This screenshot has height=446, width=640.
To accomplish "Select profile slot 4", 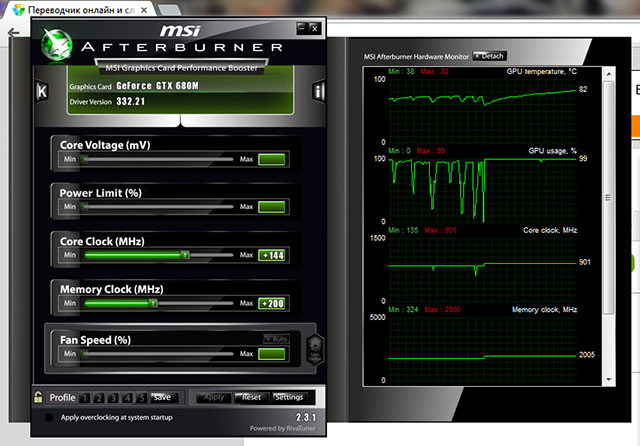I will click(127, 397).
